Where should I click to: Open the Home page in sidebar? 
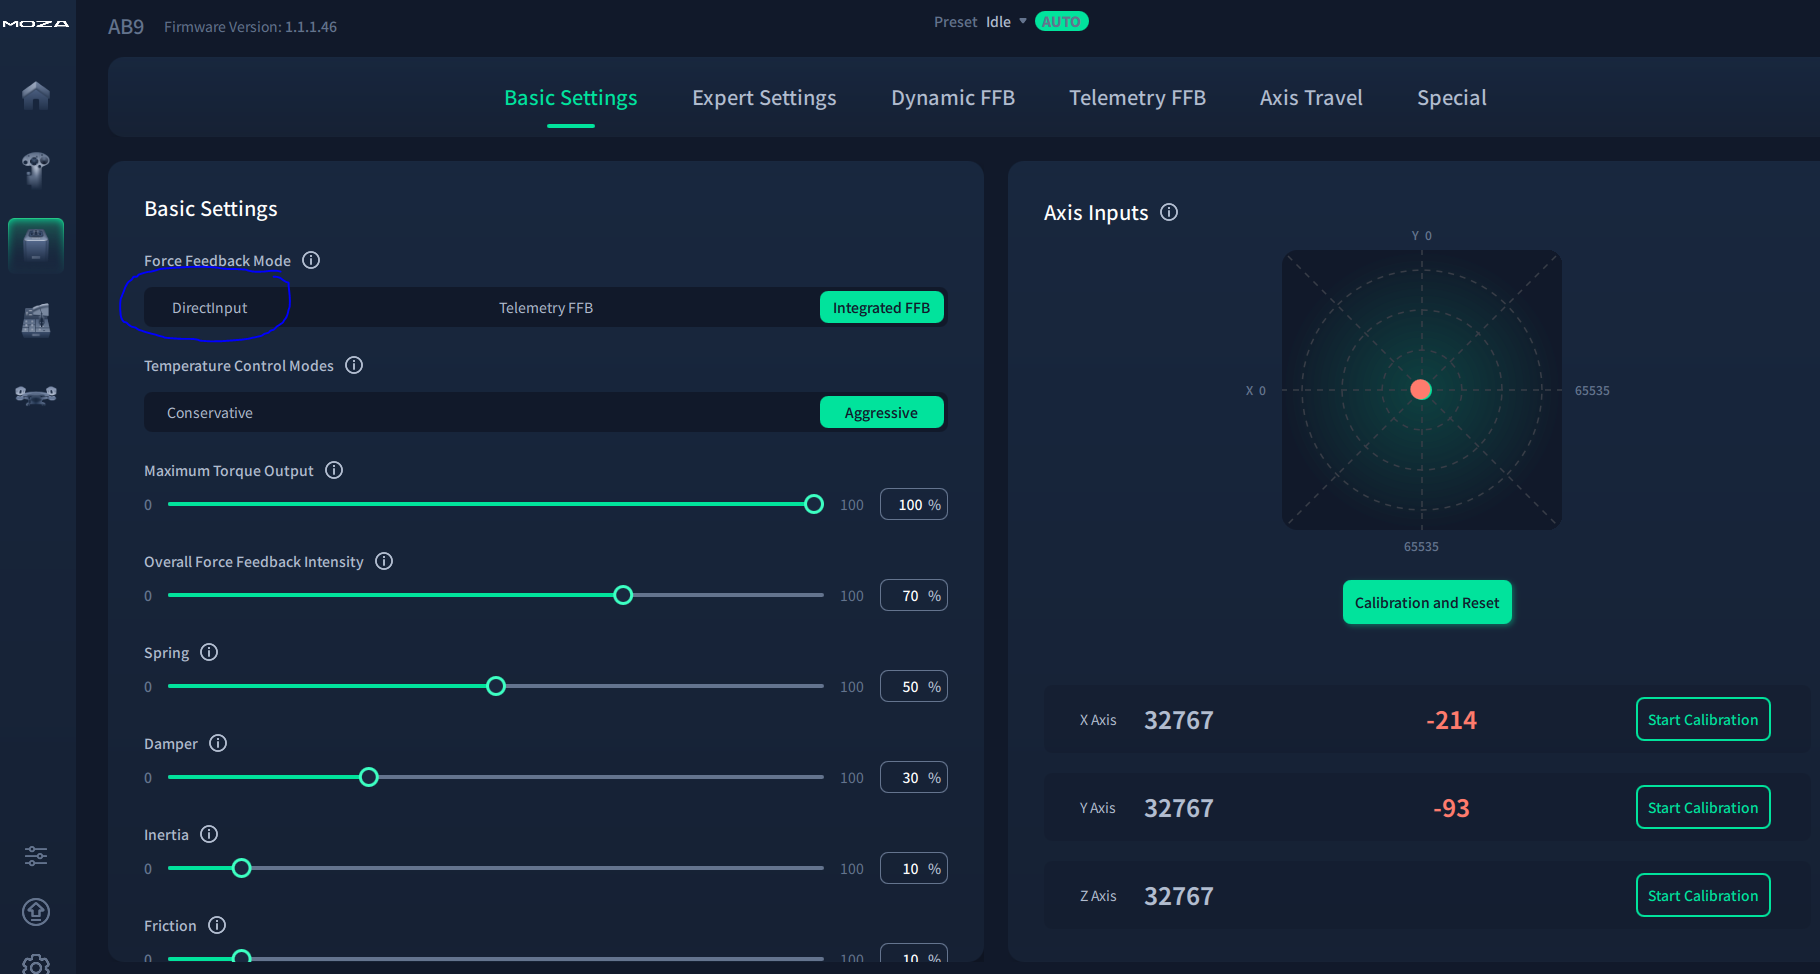click(x=36, y=95)
